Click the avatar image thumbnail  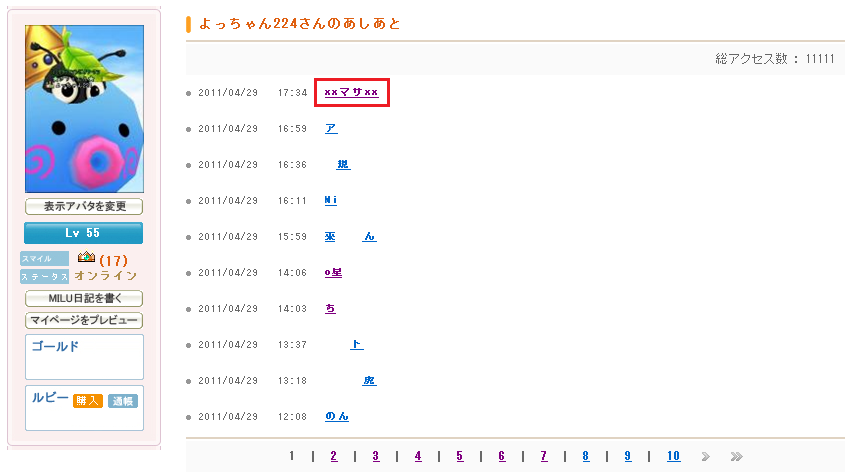pos(84,108)
